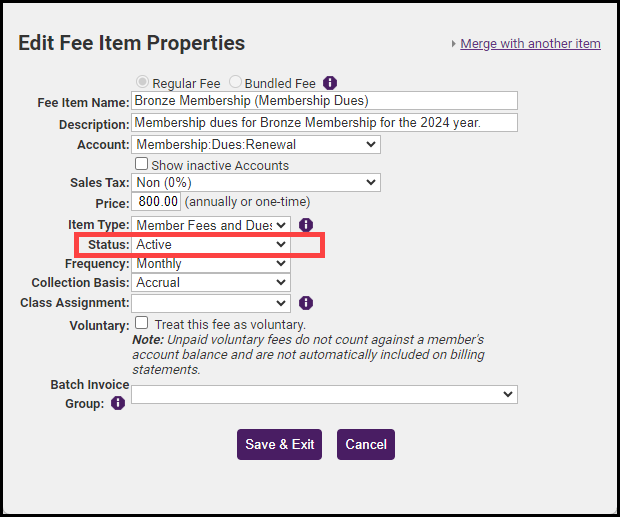Expand the Collection Basis dropdown

pyautogui.click(x=211, y=283)
